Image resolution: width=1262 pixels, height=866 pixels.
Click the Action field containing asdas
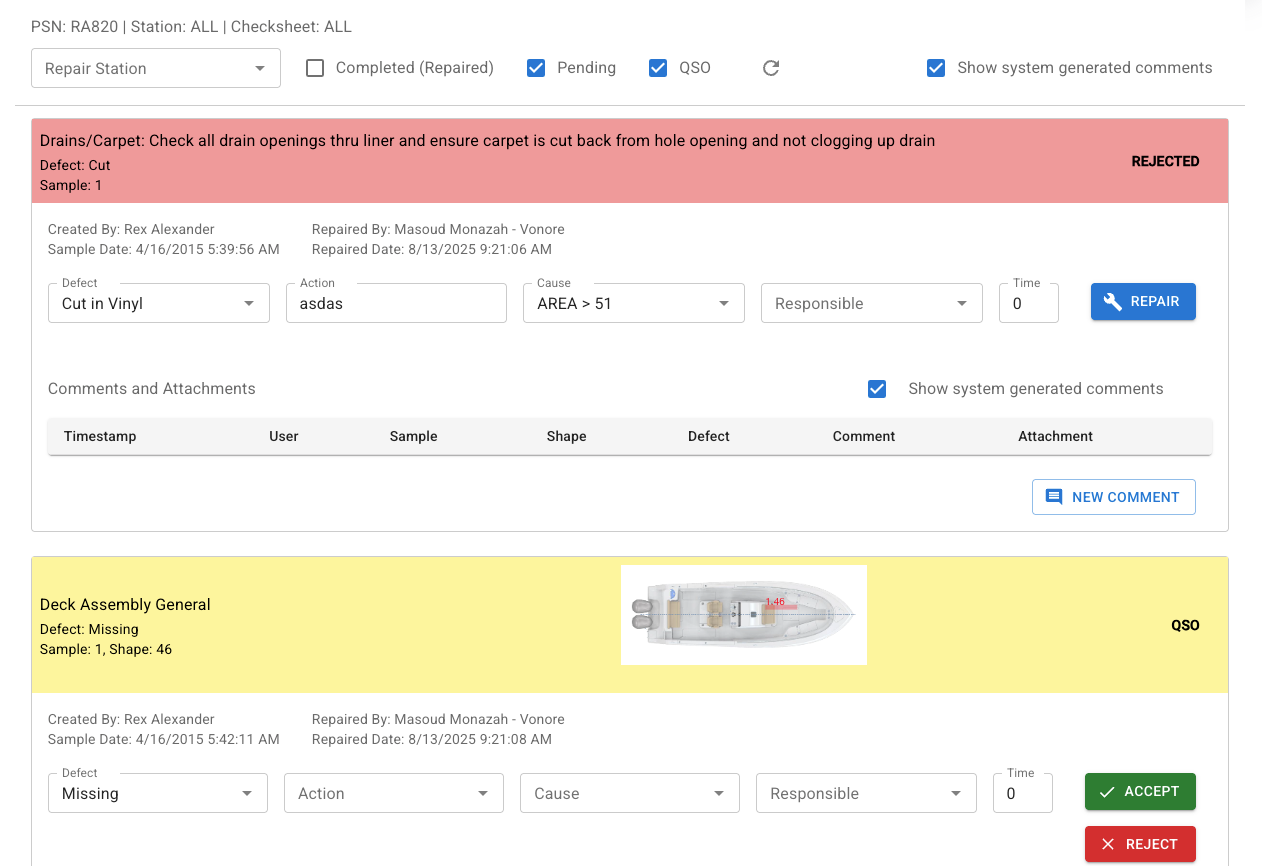(x=396, y=303)
